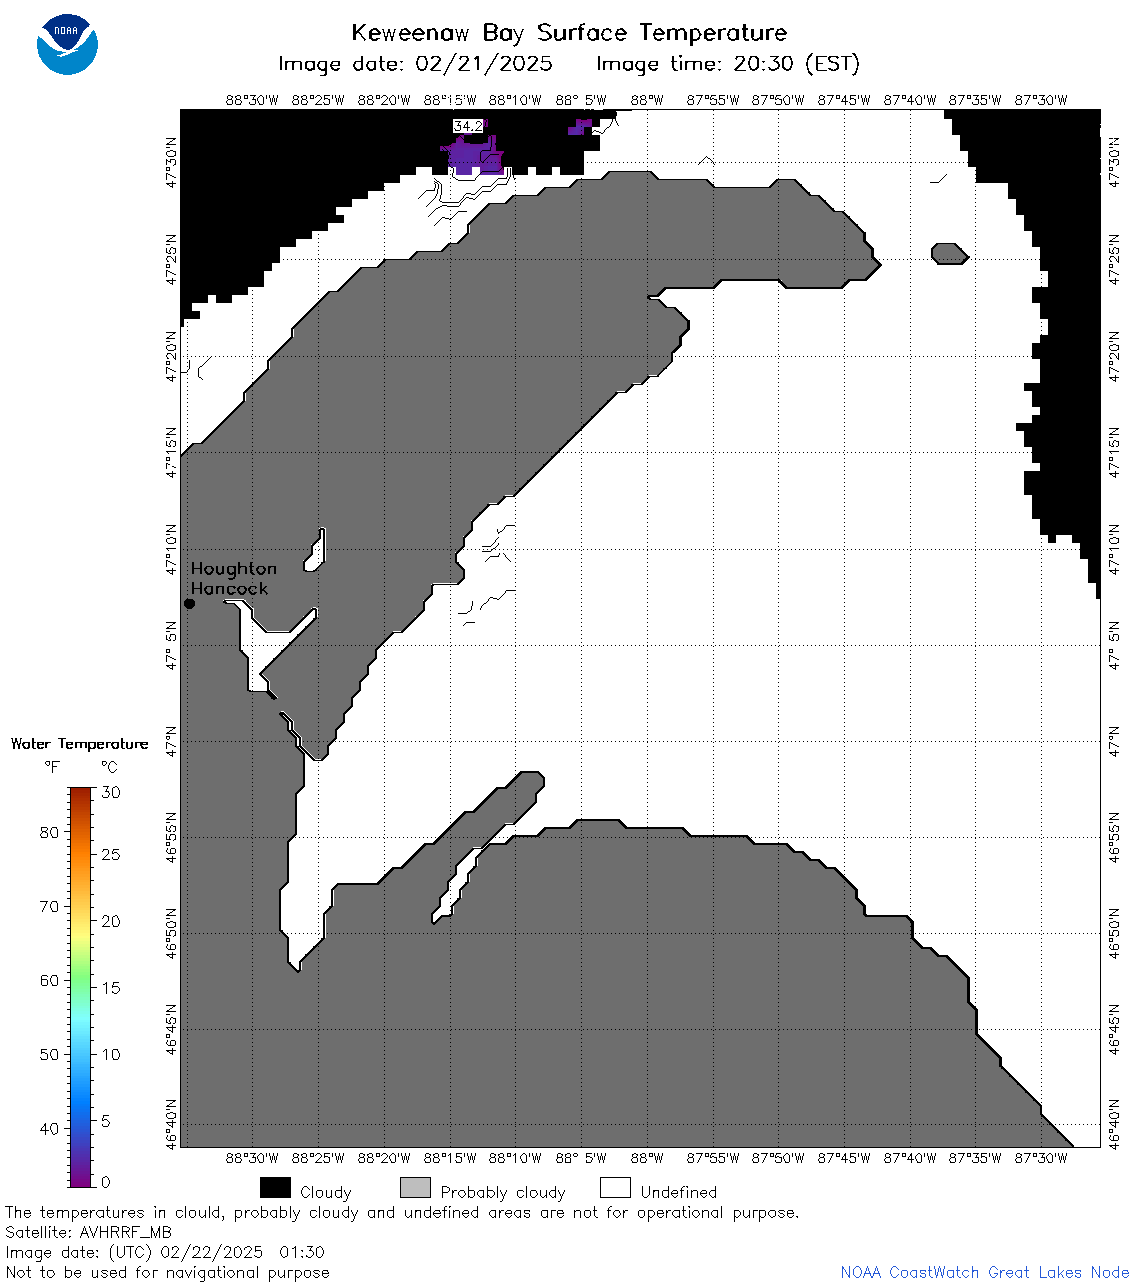
Task: Click the 47°30'N label on left axis
Action: (x=171, y=163)
